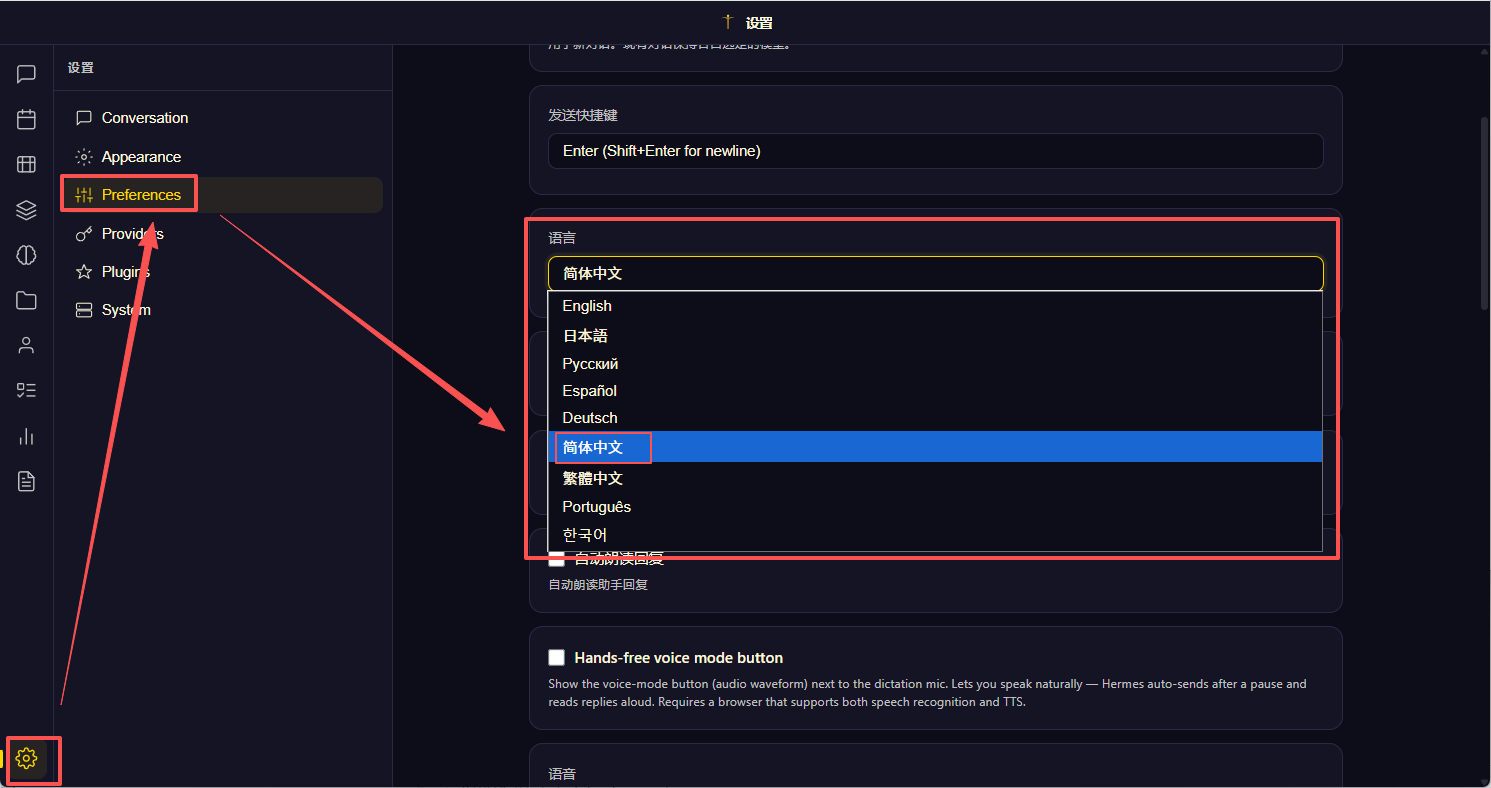The width and height of the screenshot is (1491, 788).
Task: Click the settings gear icon at sidebar bottom
Action: pos(26,759)
